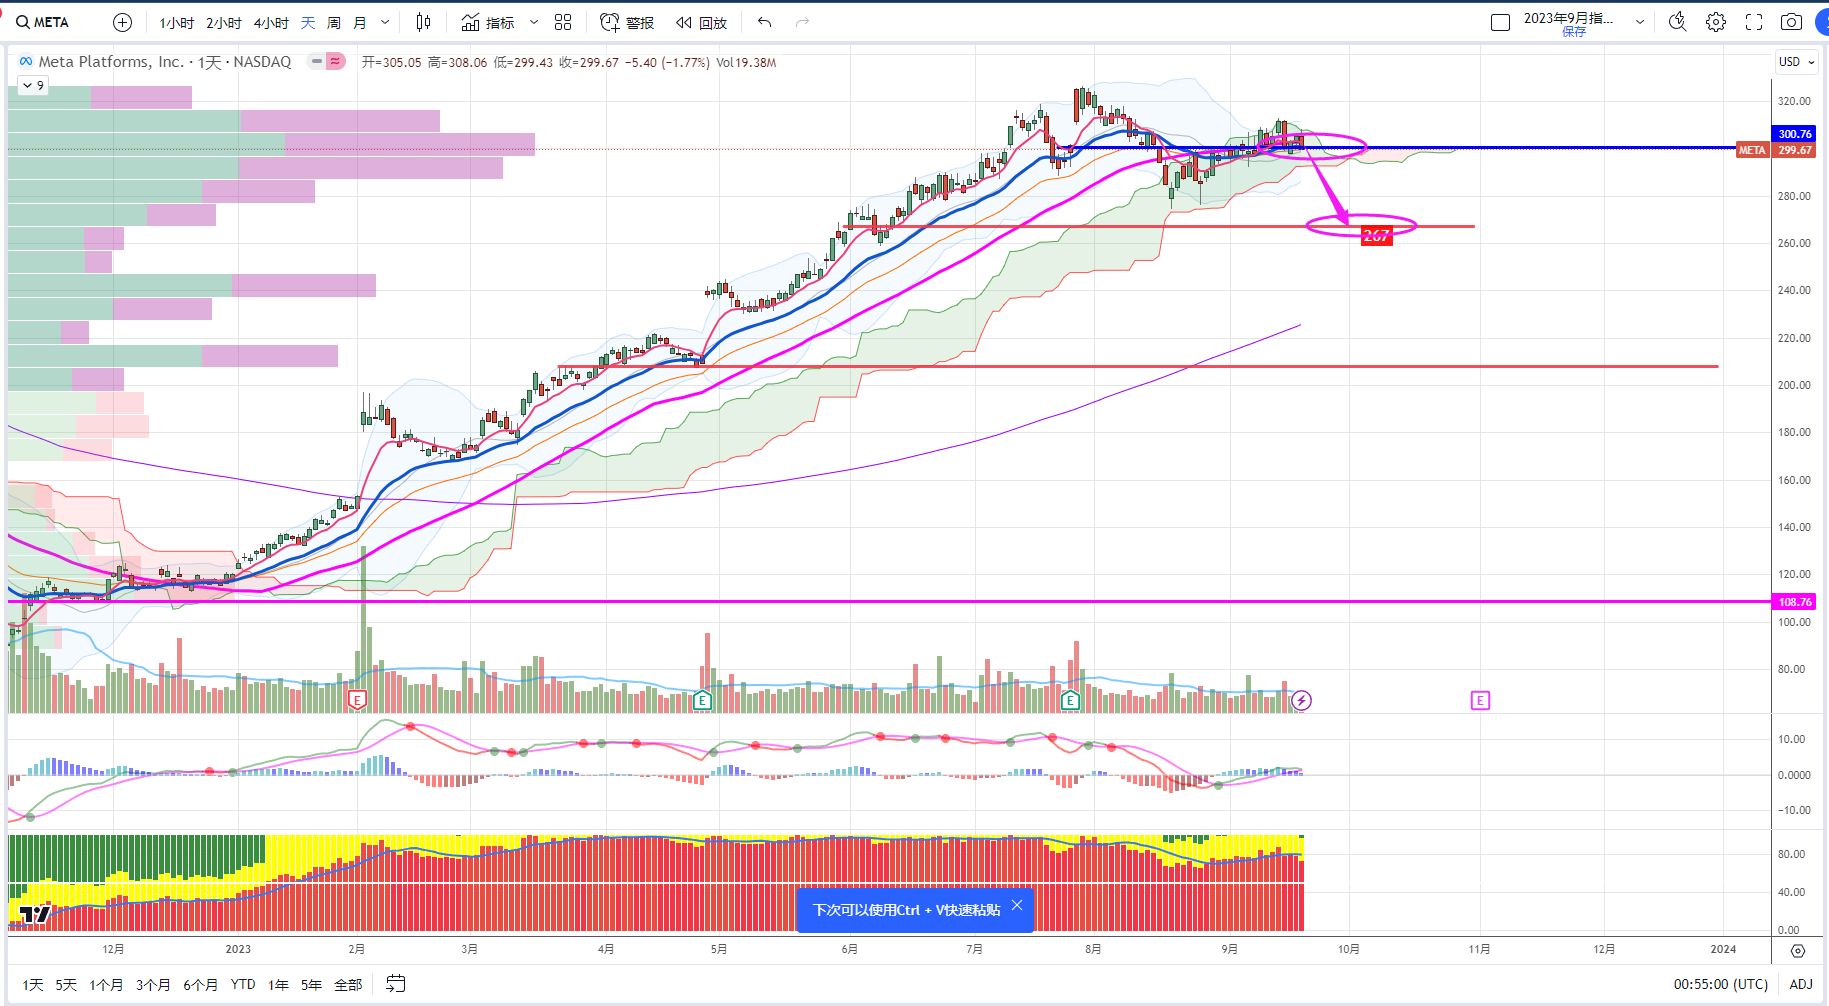Open the USD currency dropdown
1829x1006 pixels.
coord(1796,62)
